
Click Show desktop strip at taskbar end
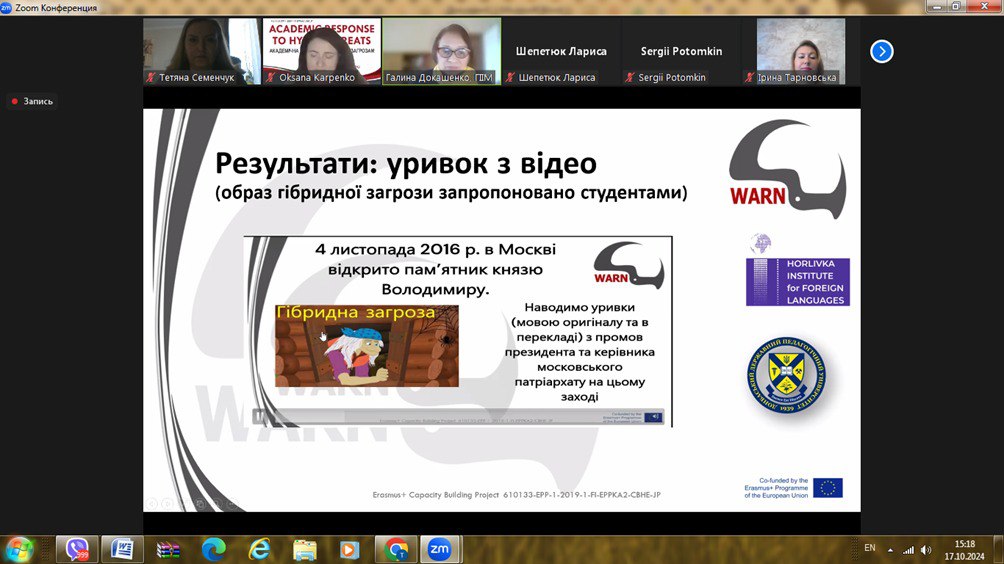click(x=998, y=549)
